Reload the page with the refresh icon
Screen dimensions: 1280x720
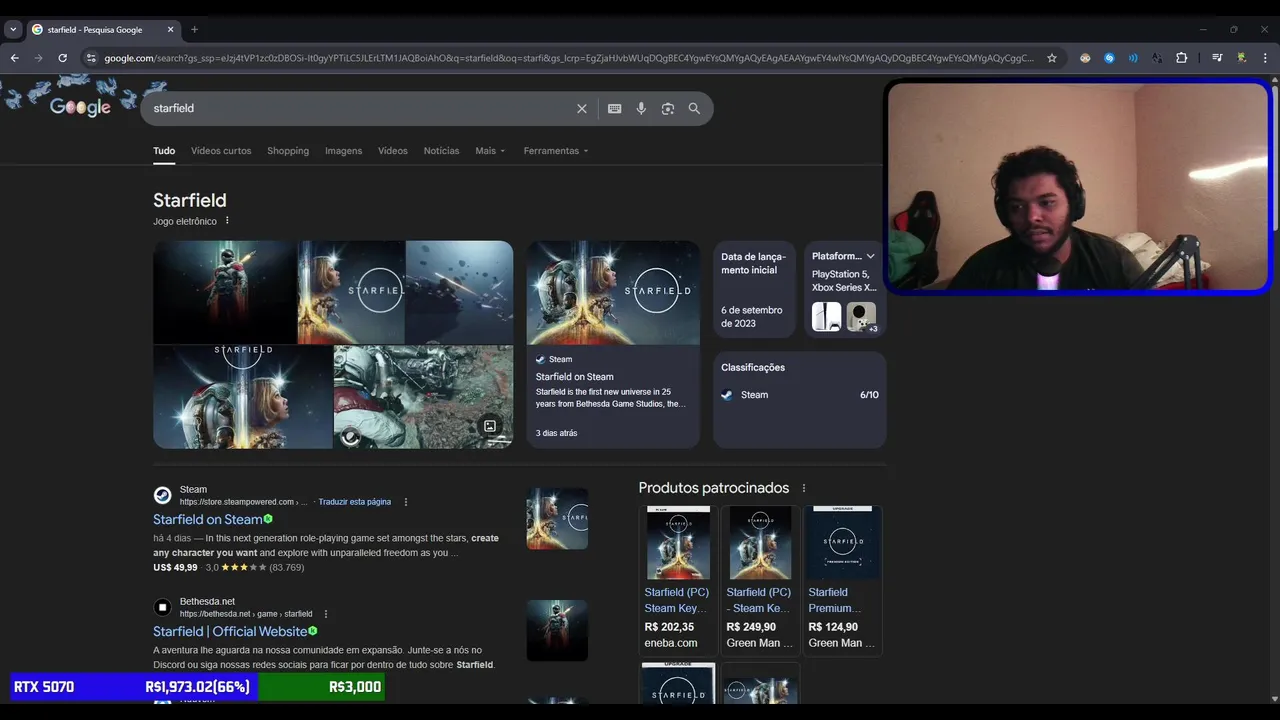(62, 58)
